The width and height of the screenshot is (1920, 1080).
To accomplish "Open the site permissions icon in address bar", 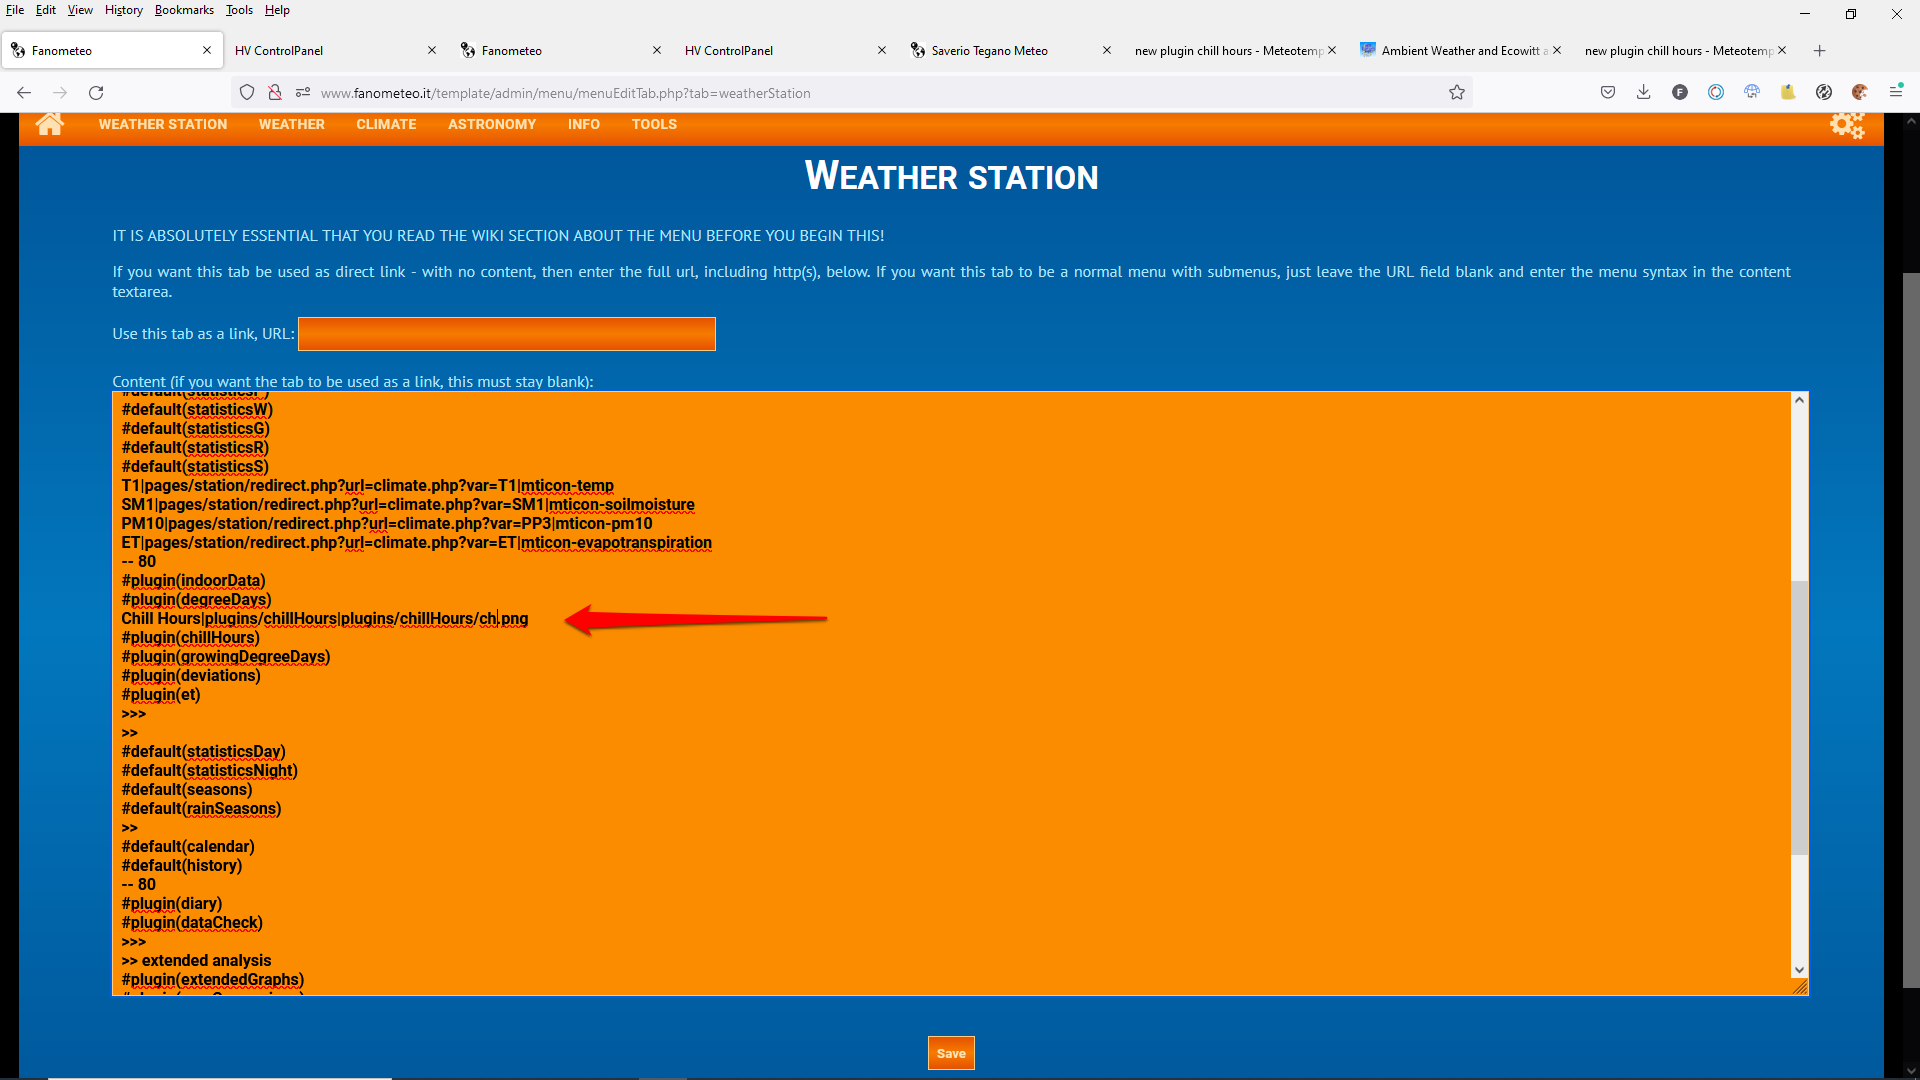I will 302,93.
